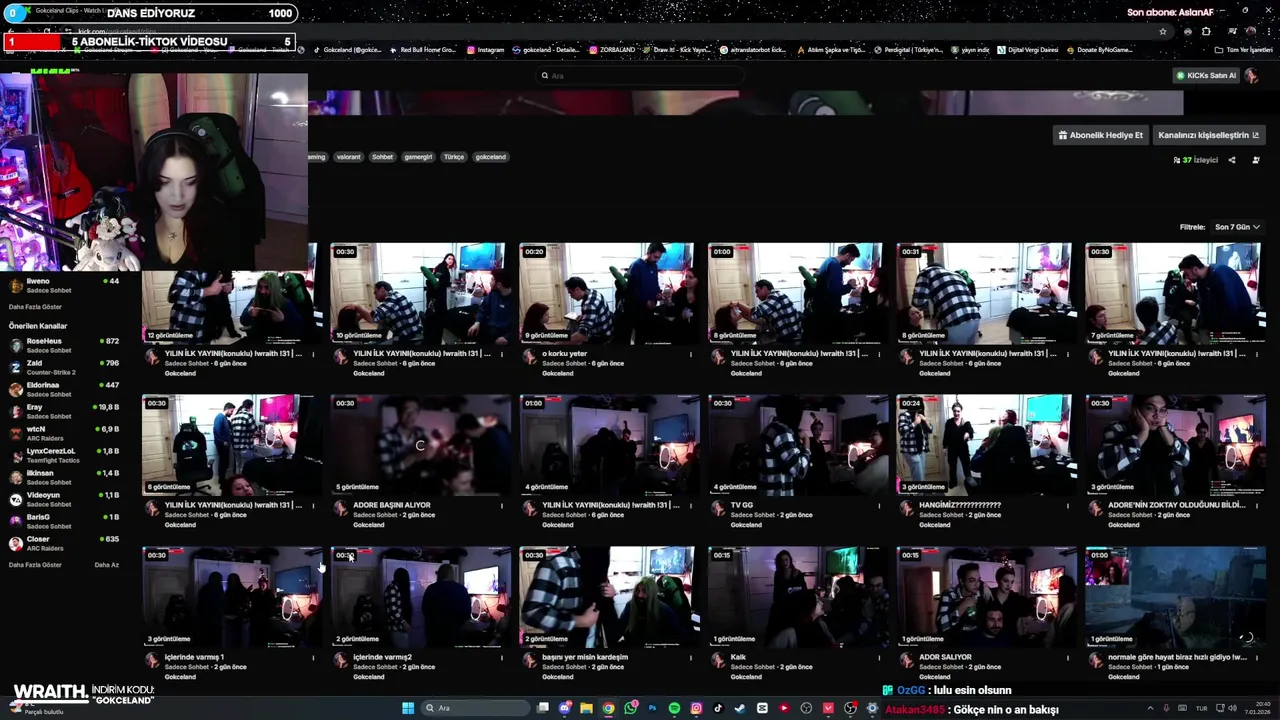The image size is (1280, 720).
Task: Select the 'Türkçe' tag
Action: (454, 157)
